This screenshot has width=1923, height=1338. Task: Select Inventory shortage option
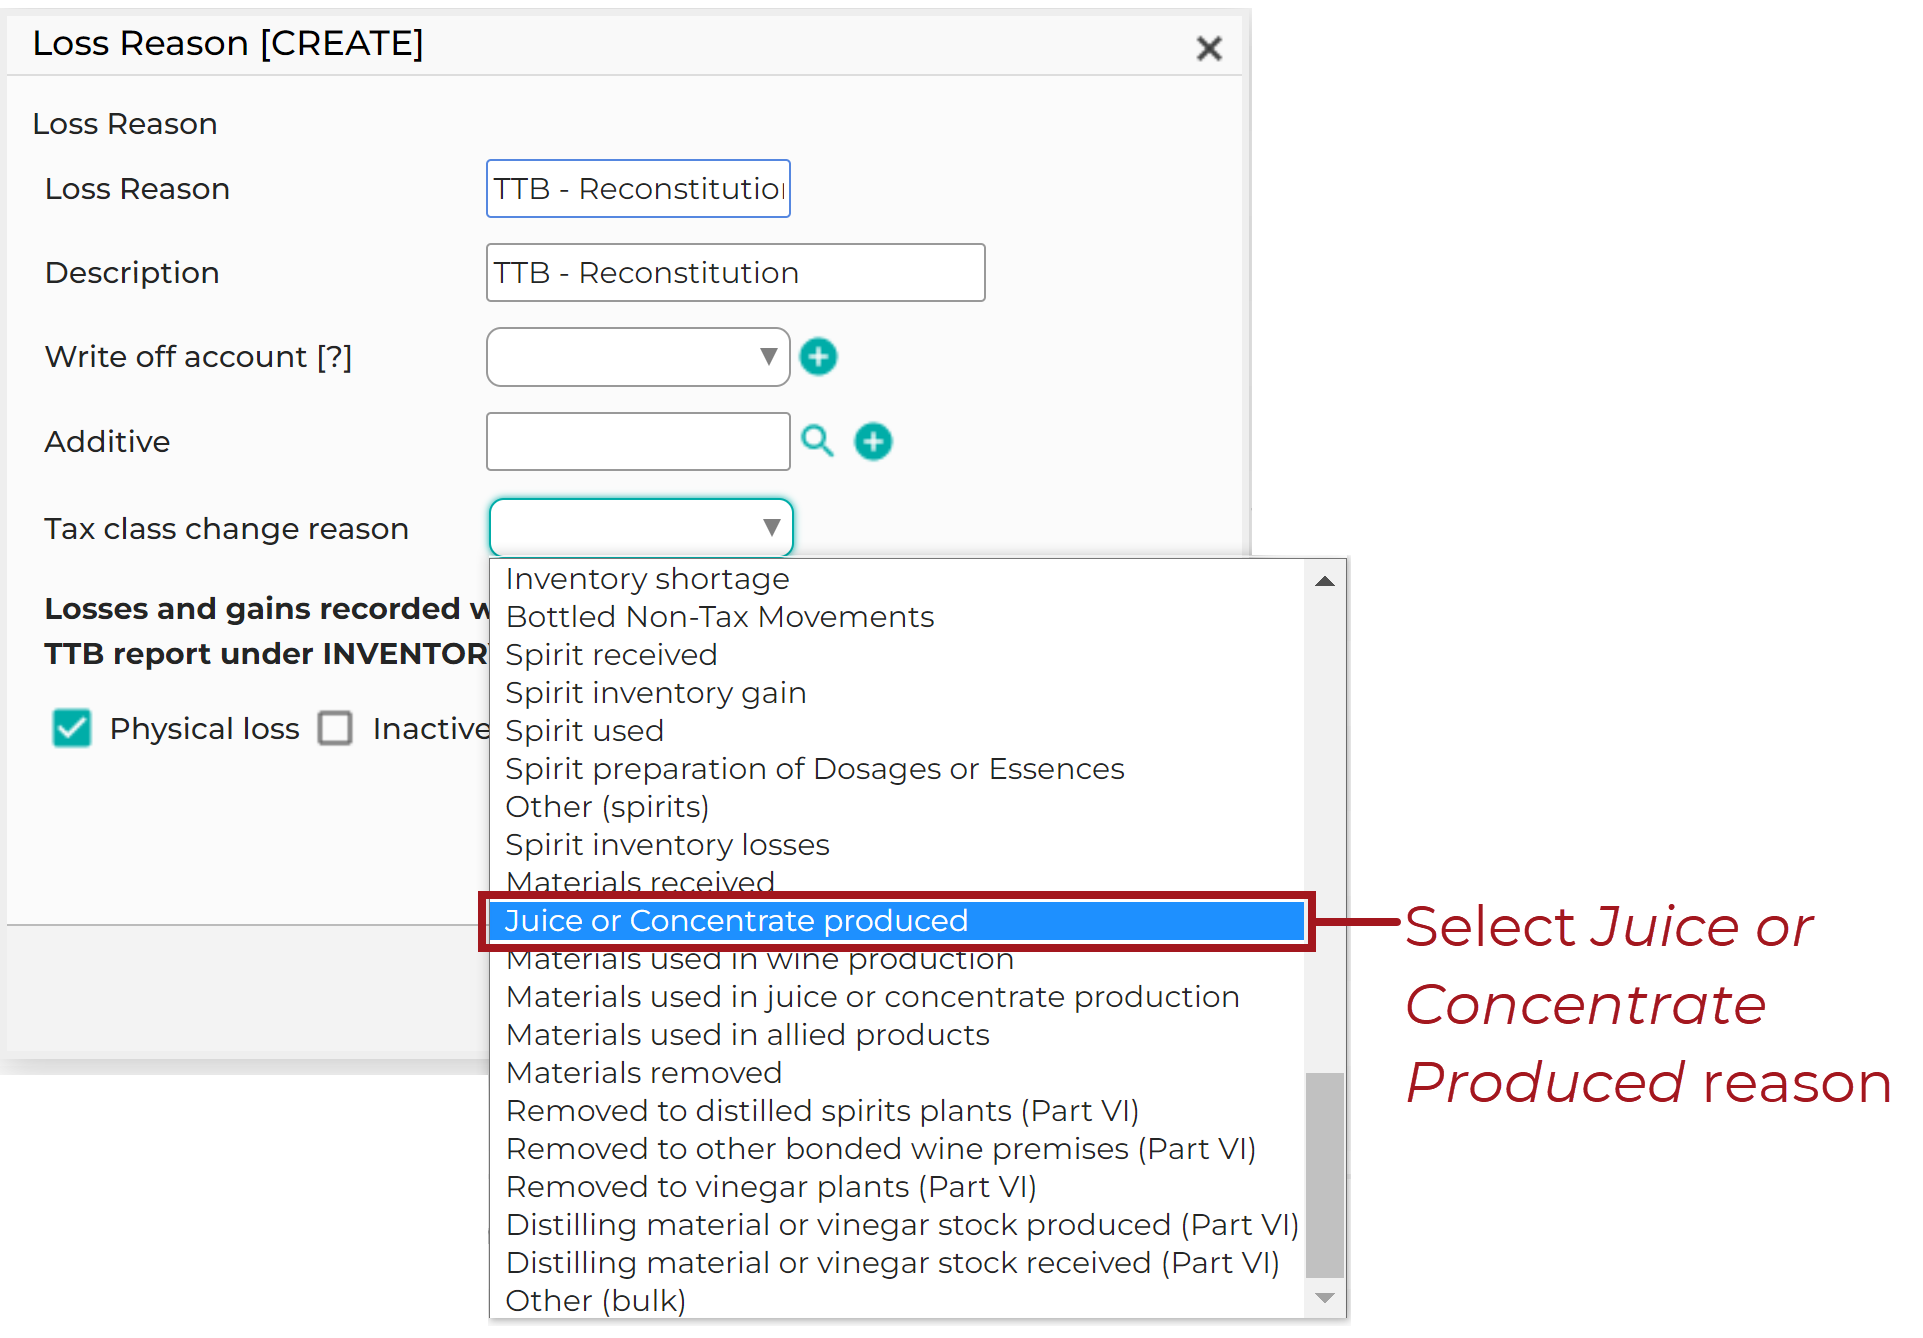(898, 579)
